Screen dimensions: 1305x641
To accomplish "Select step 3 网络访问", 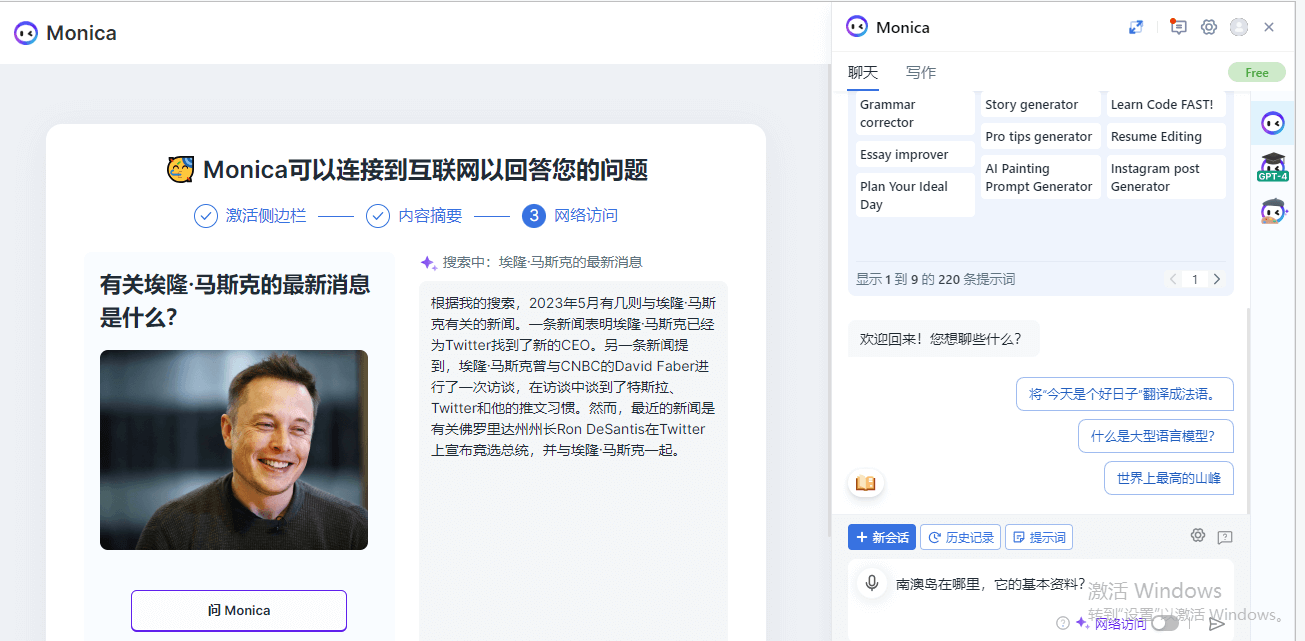I will tap(570, 215).
